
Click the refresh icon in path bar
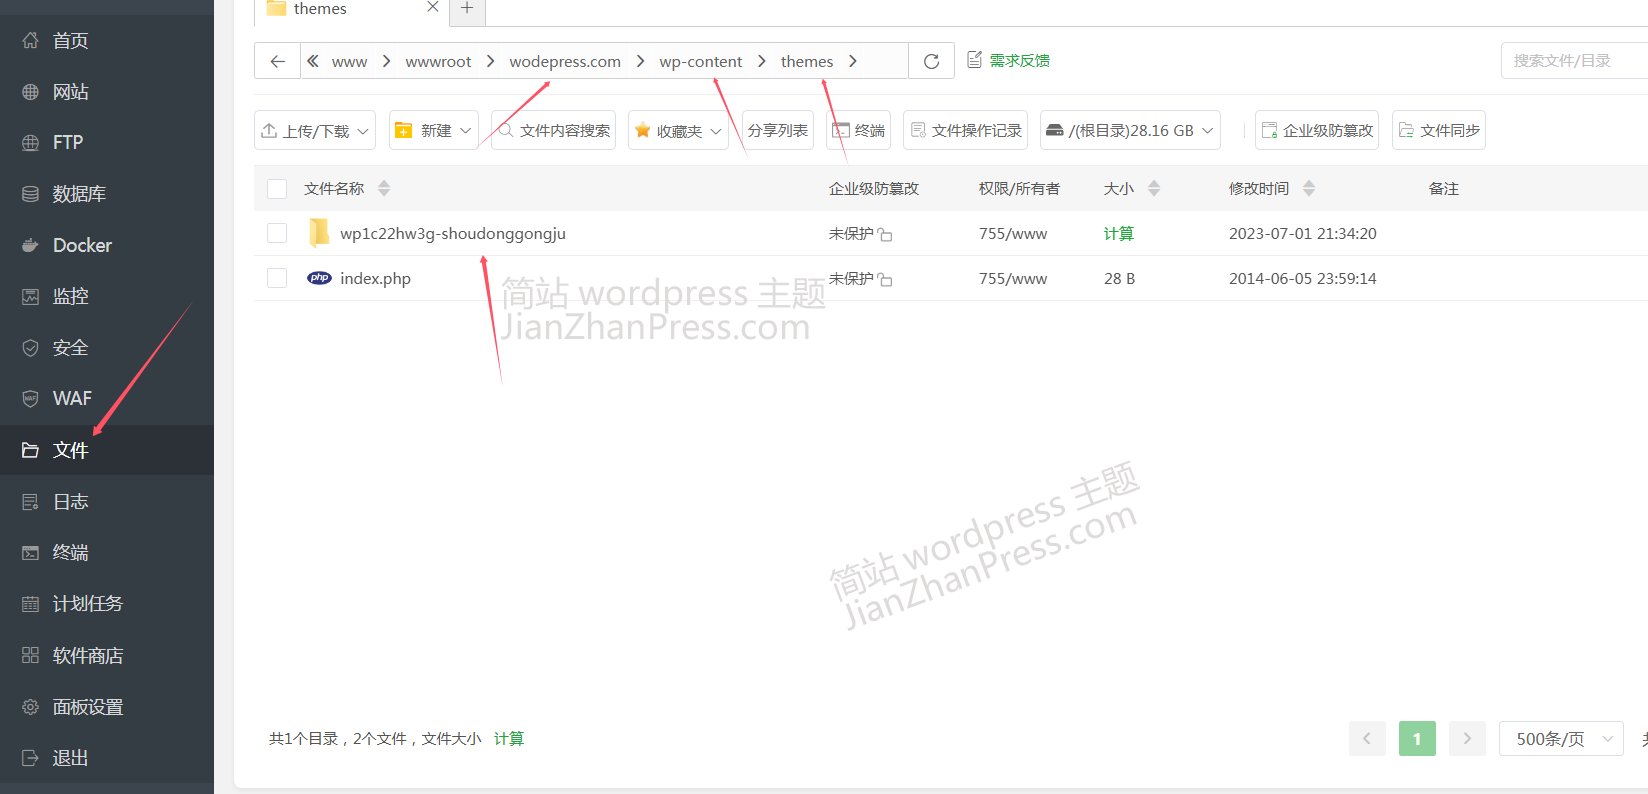(x=931, y=61)
